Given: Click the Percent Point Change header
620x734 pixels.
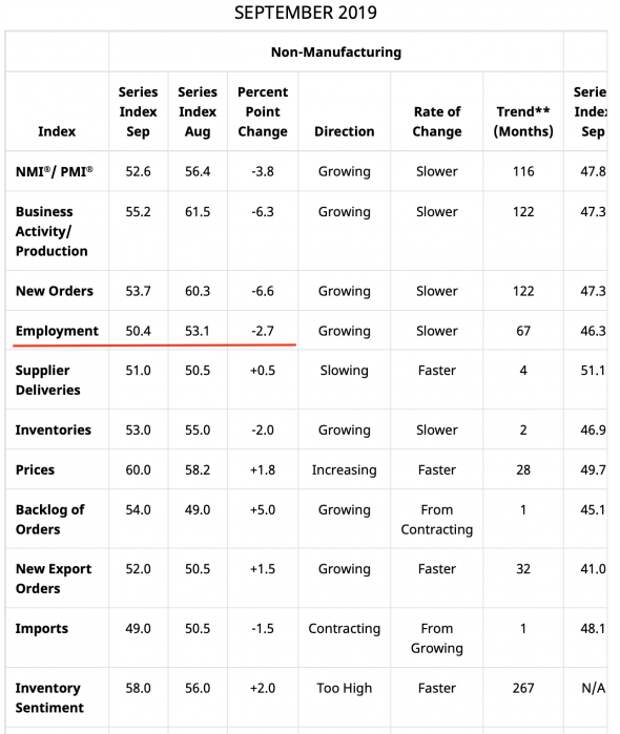Looking at the screenshot, I should tap(262, 112).
